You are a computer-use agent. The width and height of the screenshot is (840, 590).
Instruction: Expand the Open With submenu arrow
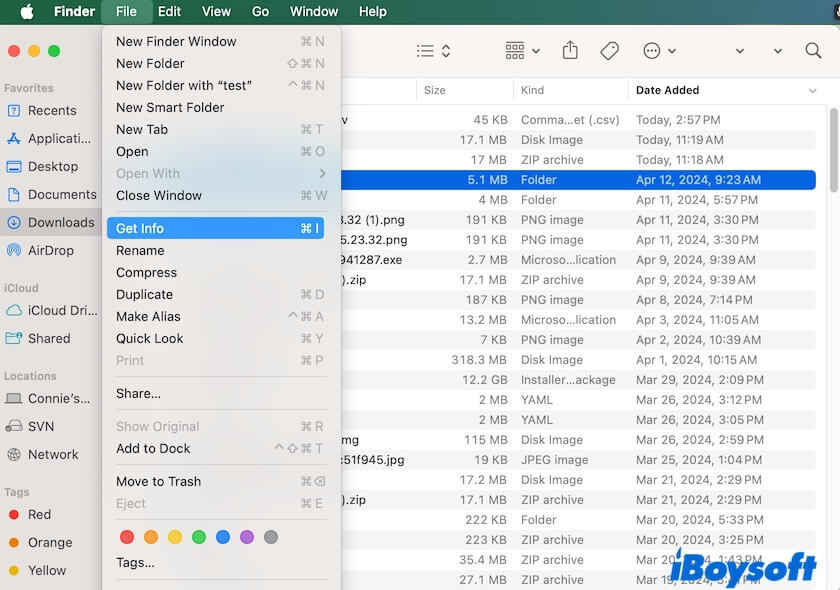point(322,173)
